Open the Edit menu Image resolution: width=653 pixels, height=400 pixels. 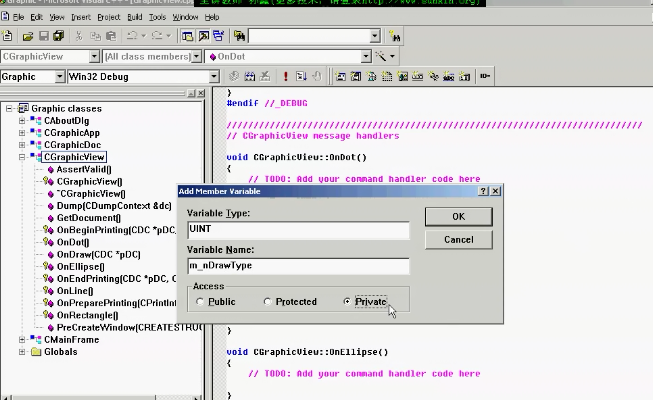(x=37, y=17)
